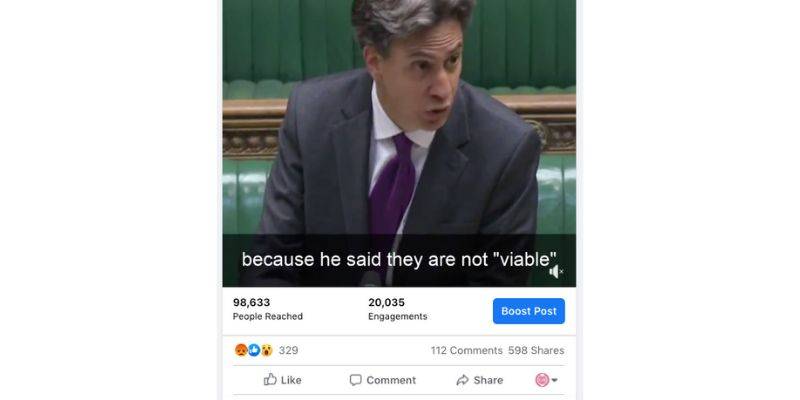Open the 20,035 Engagements stat

coord(397,309)
